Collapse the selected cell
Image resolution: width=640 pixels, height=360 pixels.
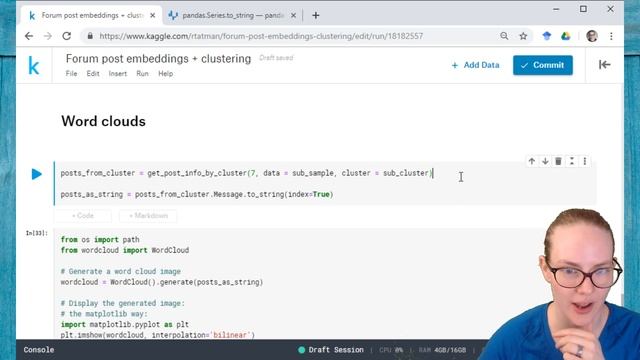click(x=572, y=161)
